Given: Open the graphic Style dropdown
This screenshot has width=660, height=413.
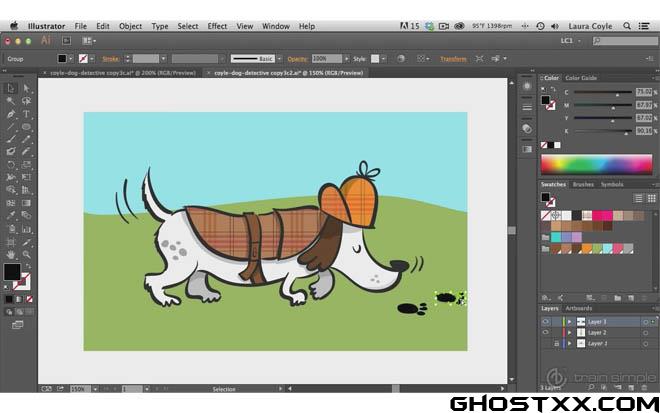Looking at the screenshot, I should click(383, 59).
